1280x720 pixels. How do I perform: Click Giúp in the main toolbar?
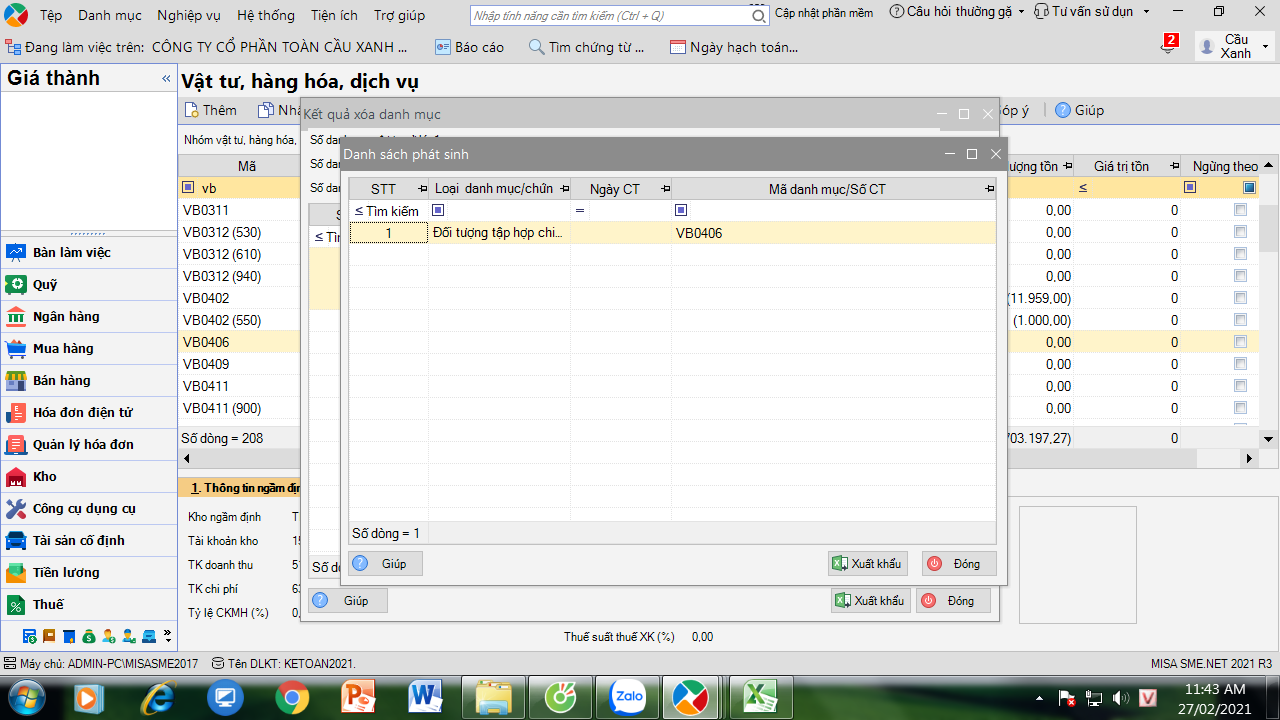click(x=1079, y=110)
